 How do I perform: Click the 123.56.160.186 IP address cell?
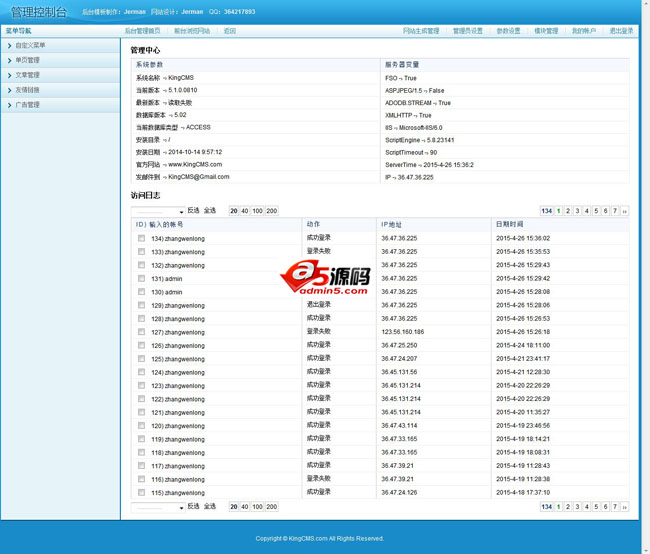tap(403, 332)
